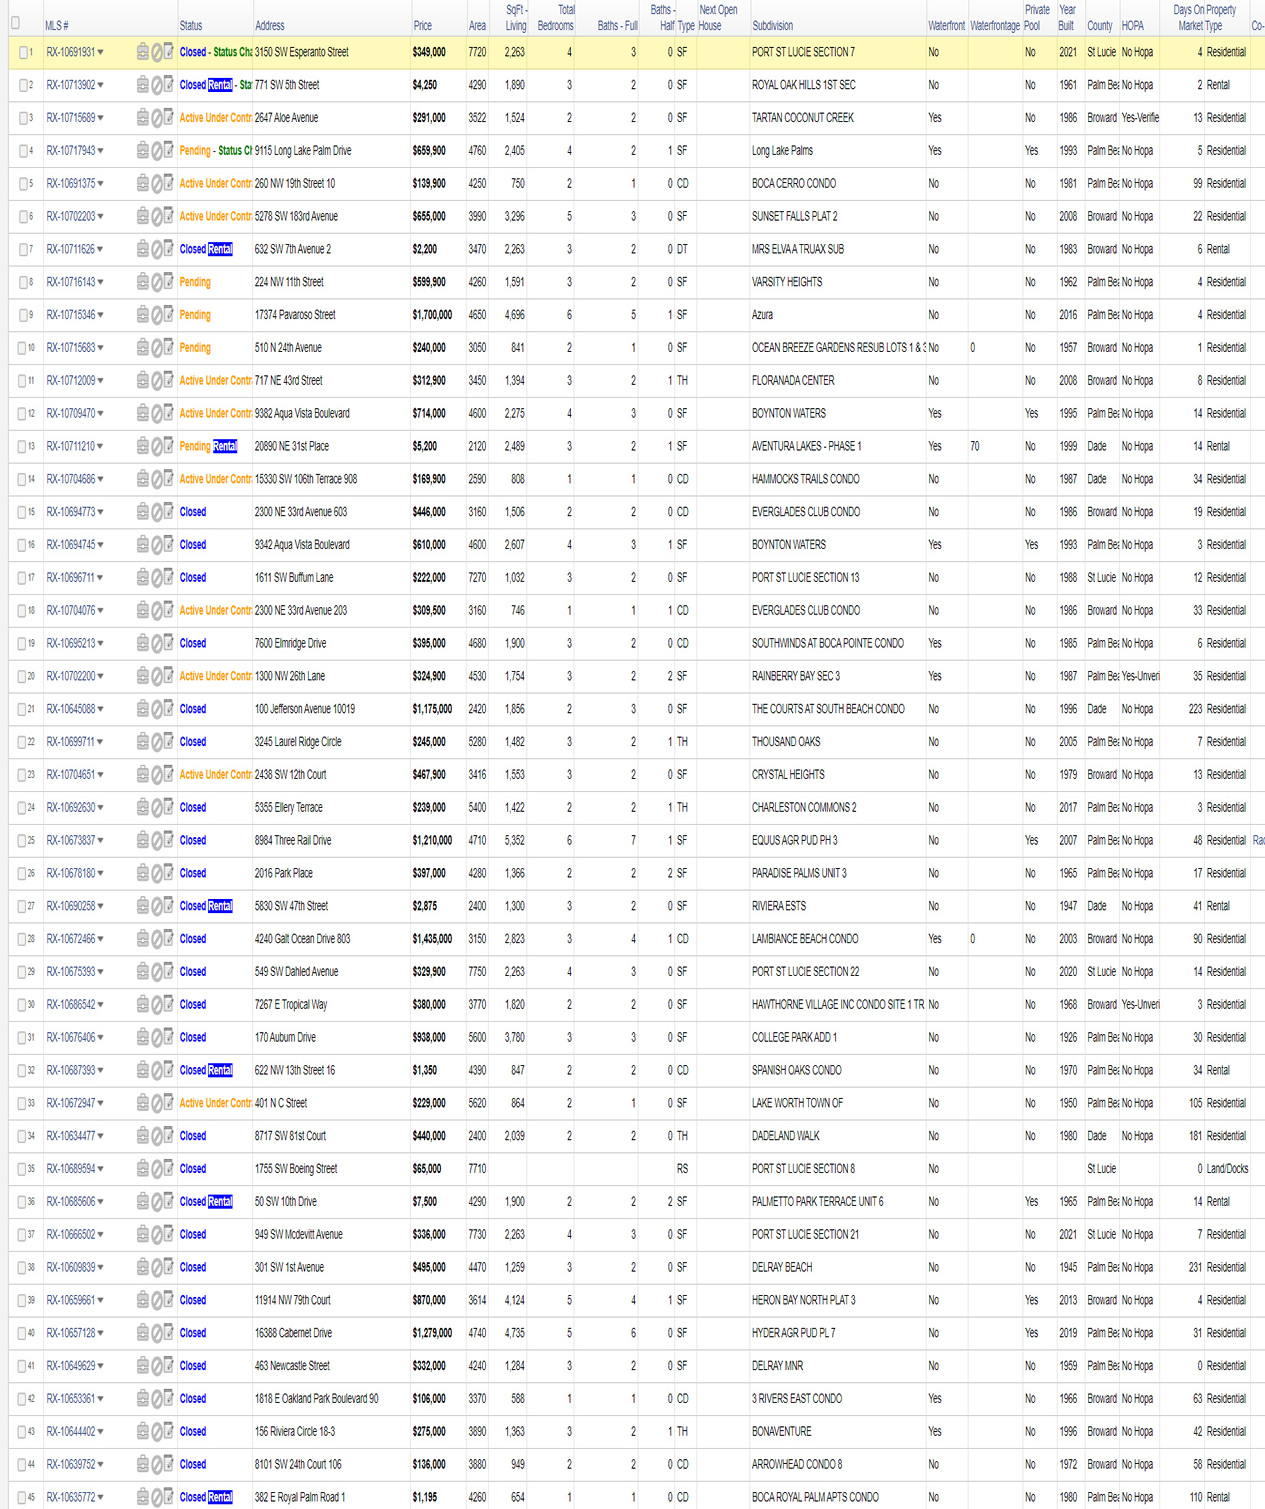The image size is (1265, 1509).
Task: Select checkbox for row 4 listing
Action: tap(23, 151)
